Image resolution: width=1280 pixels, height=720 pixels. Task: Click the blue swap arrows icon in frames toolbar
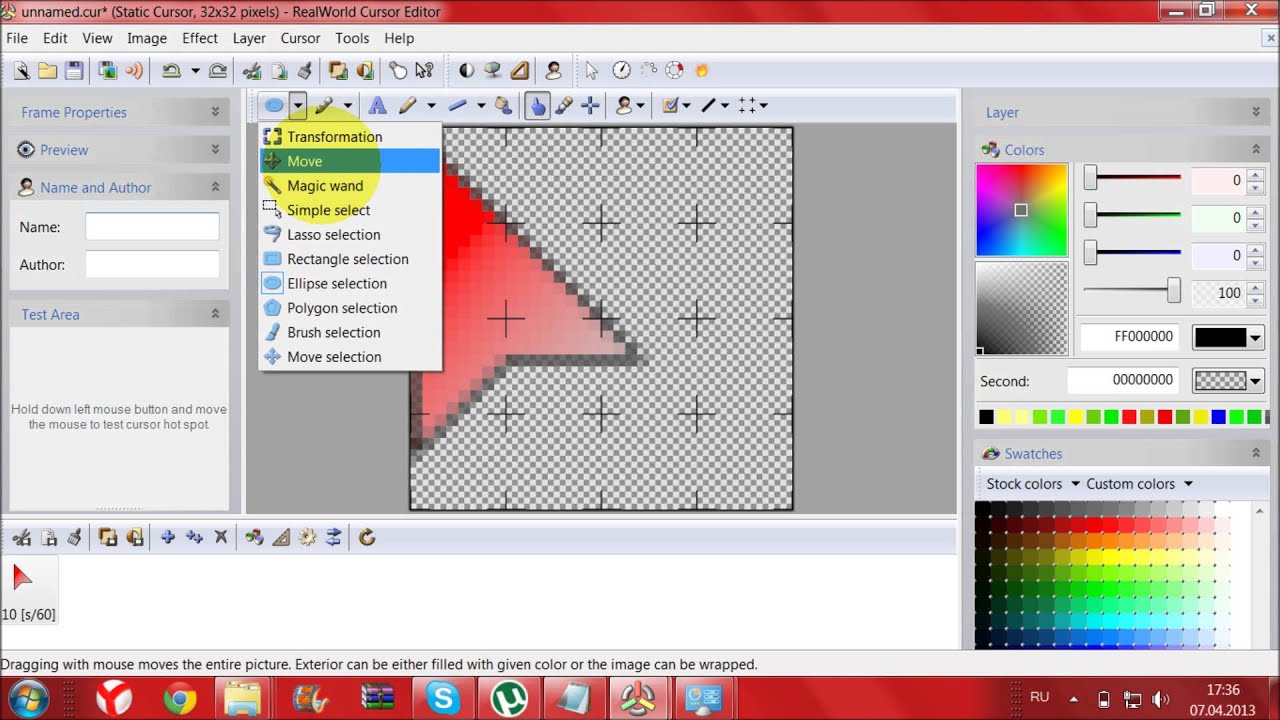point(333,537)
